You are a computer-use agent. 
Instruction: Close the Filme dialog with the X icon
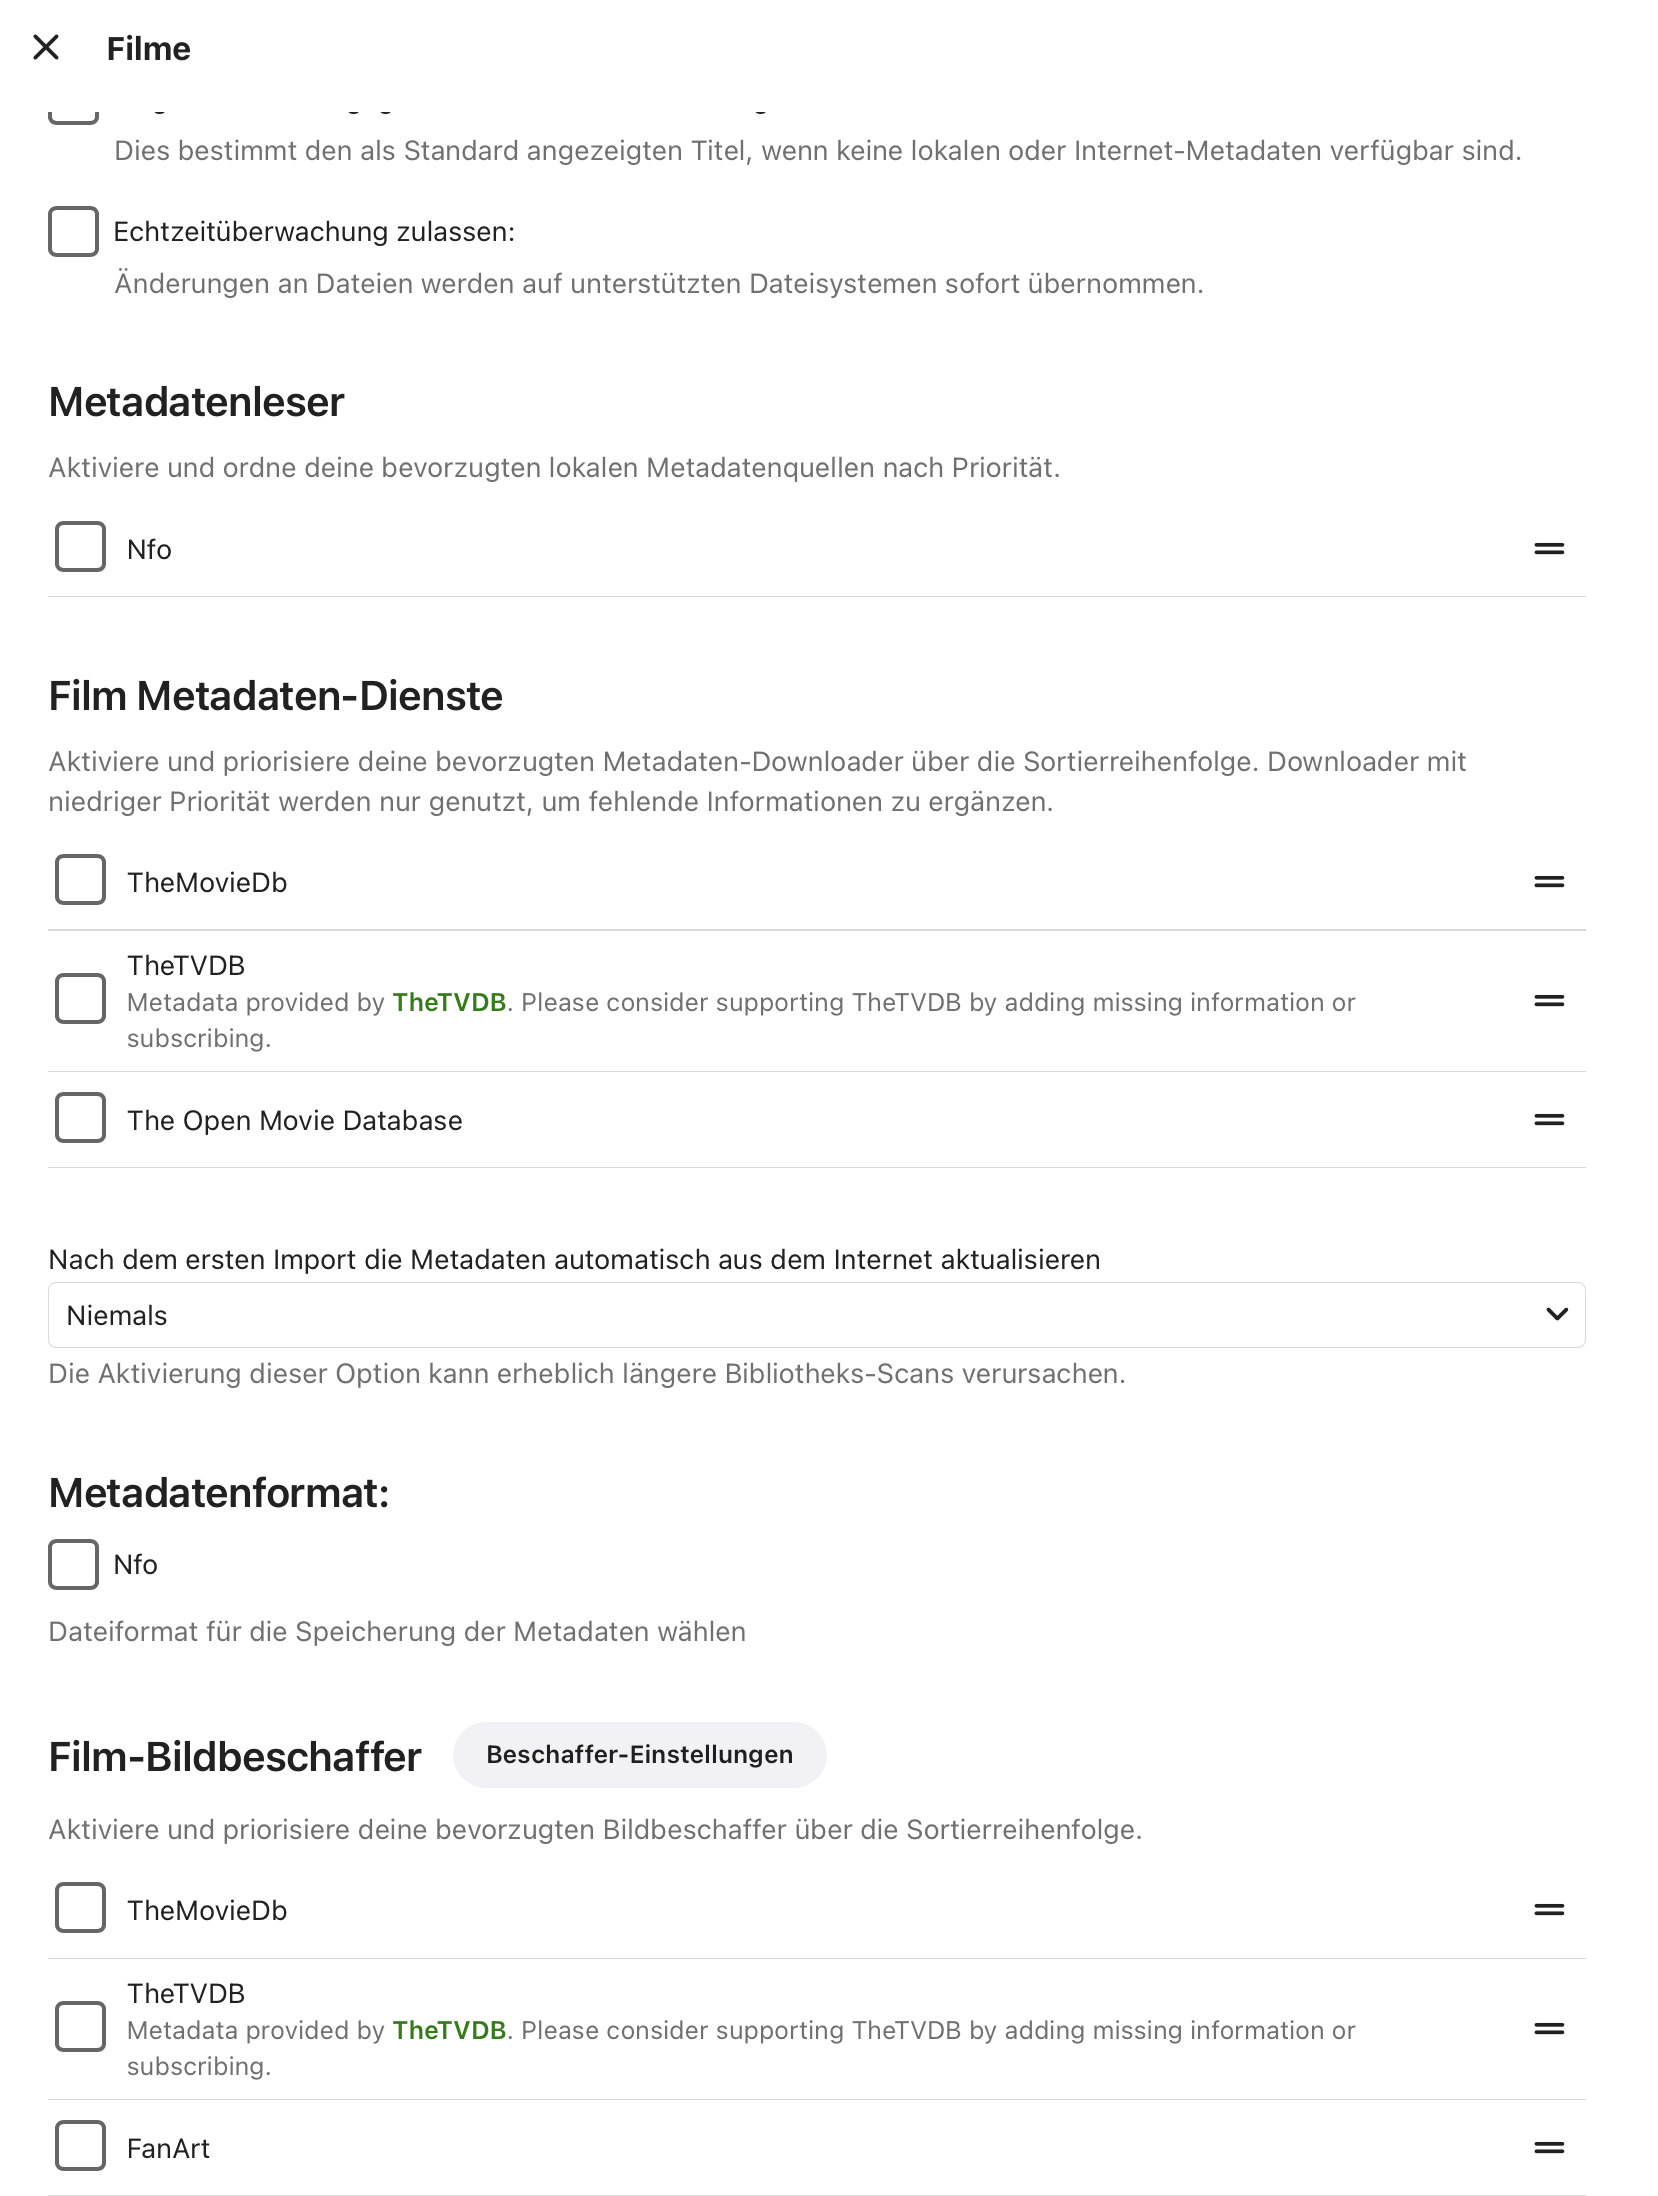[x=46, y=47]
